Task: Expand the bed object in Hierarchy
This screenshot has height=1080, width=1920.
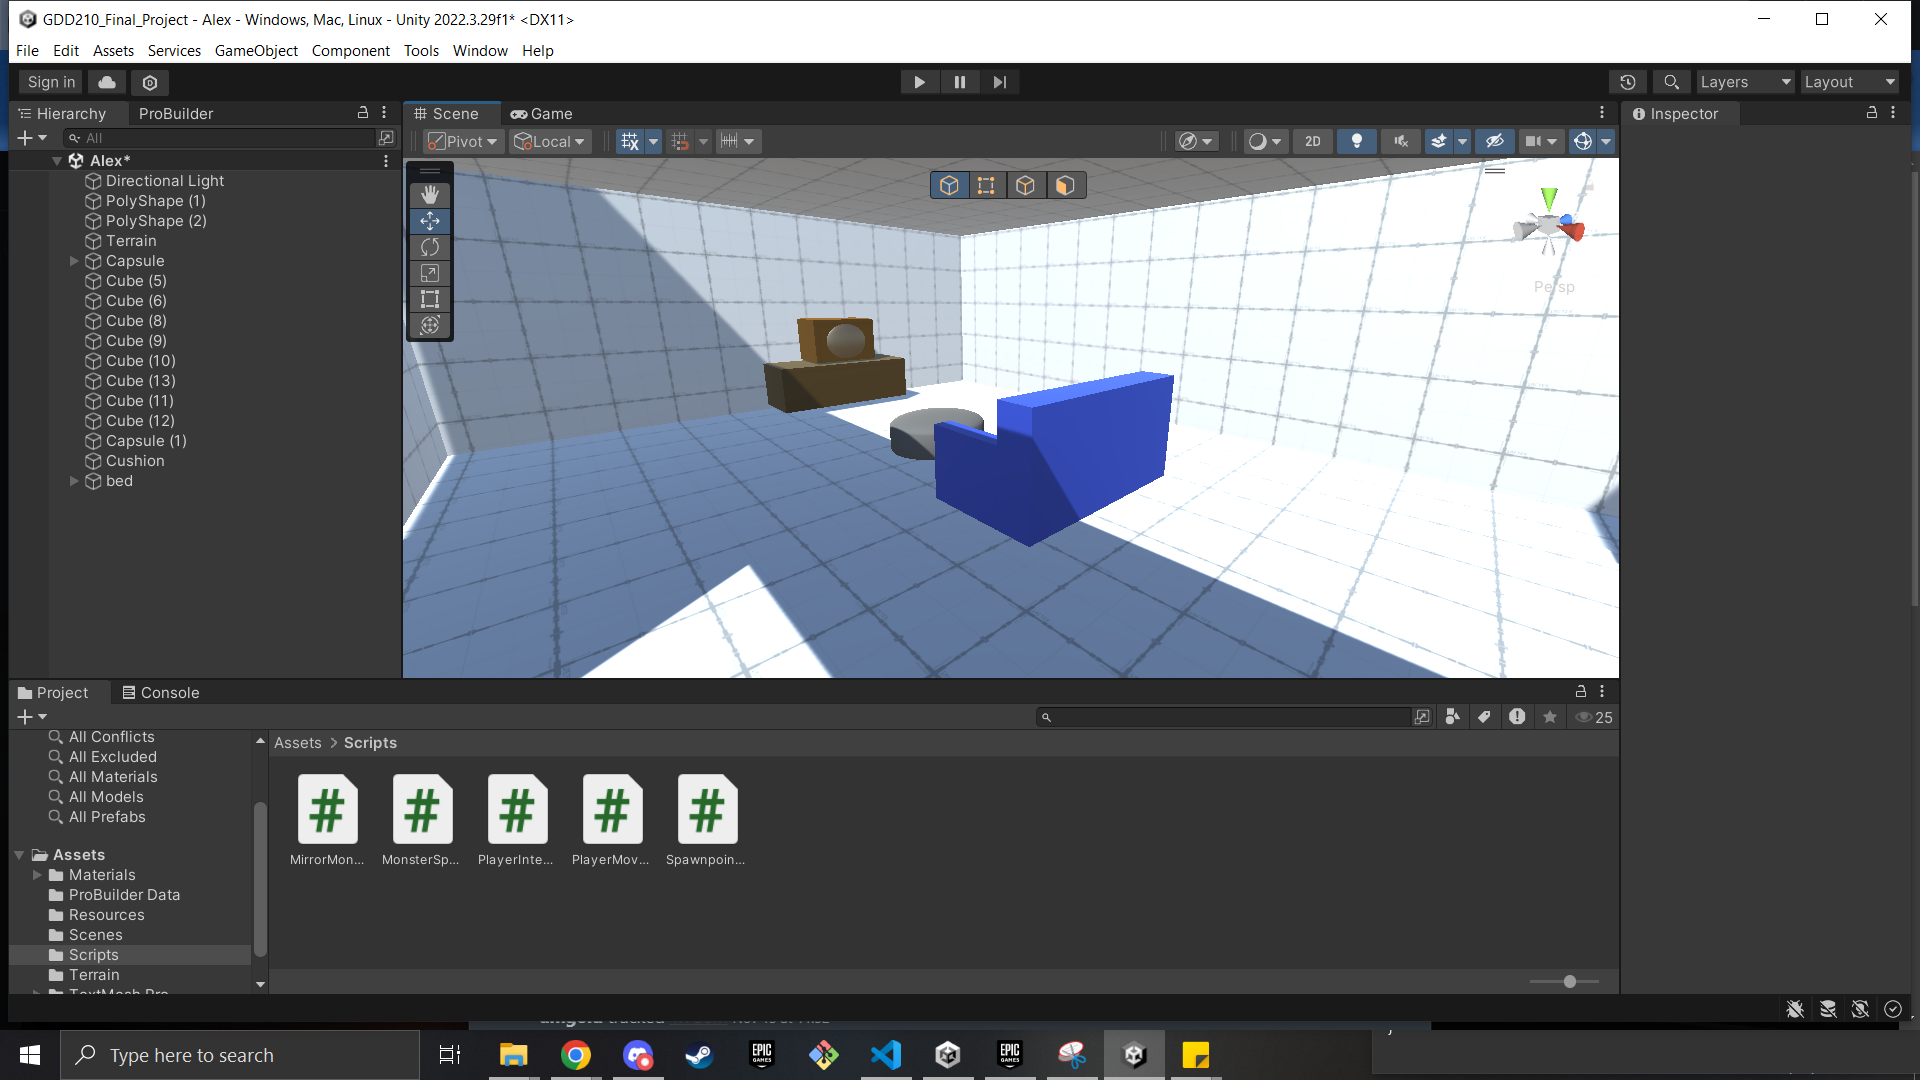Action: pyautogui.click(x=74, y=481)
